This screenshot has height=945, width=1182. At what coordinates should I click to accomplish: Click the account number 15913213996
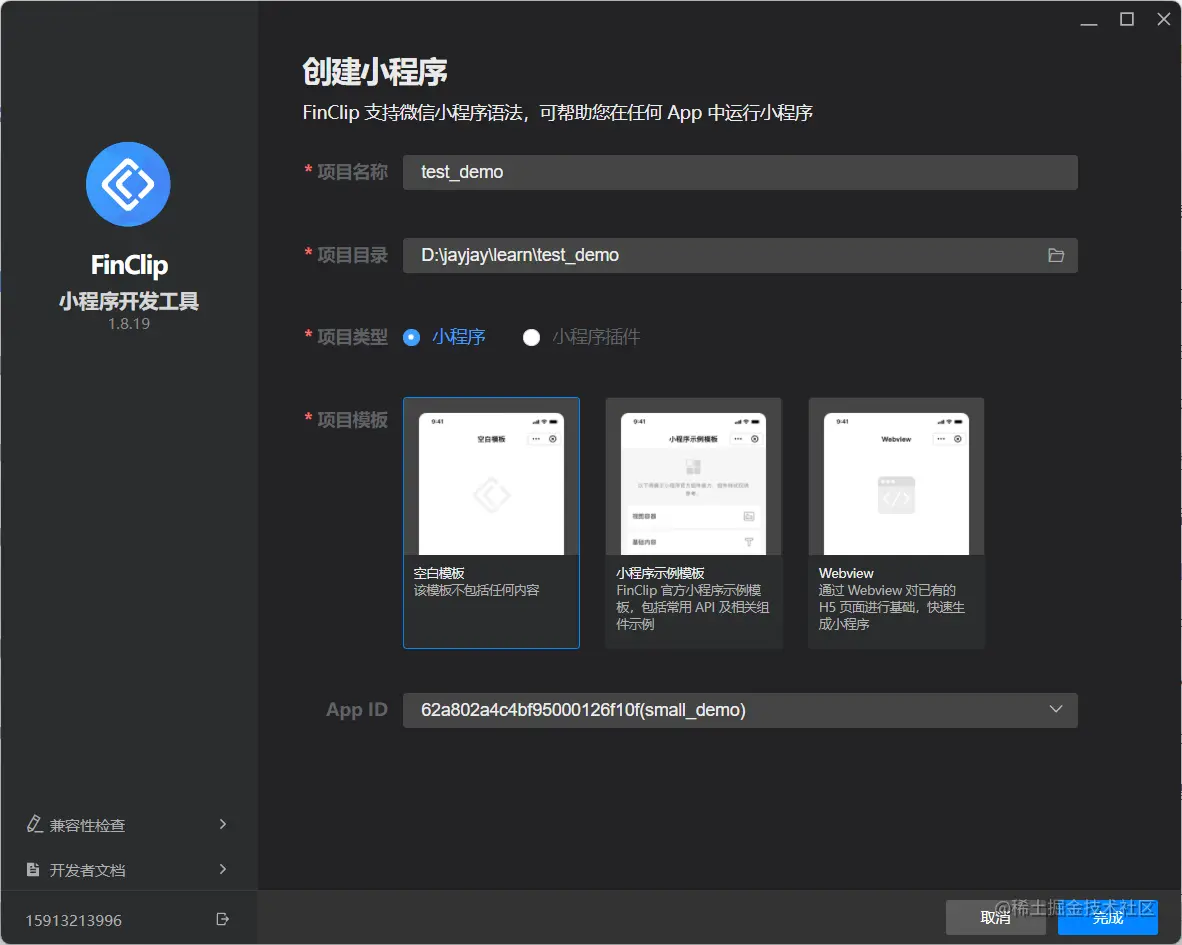(x=74, y=920)
